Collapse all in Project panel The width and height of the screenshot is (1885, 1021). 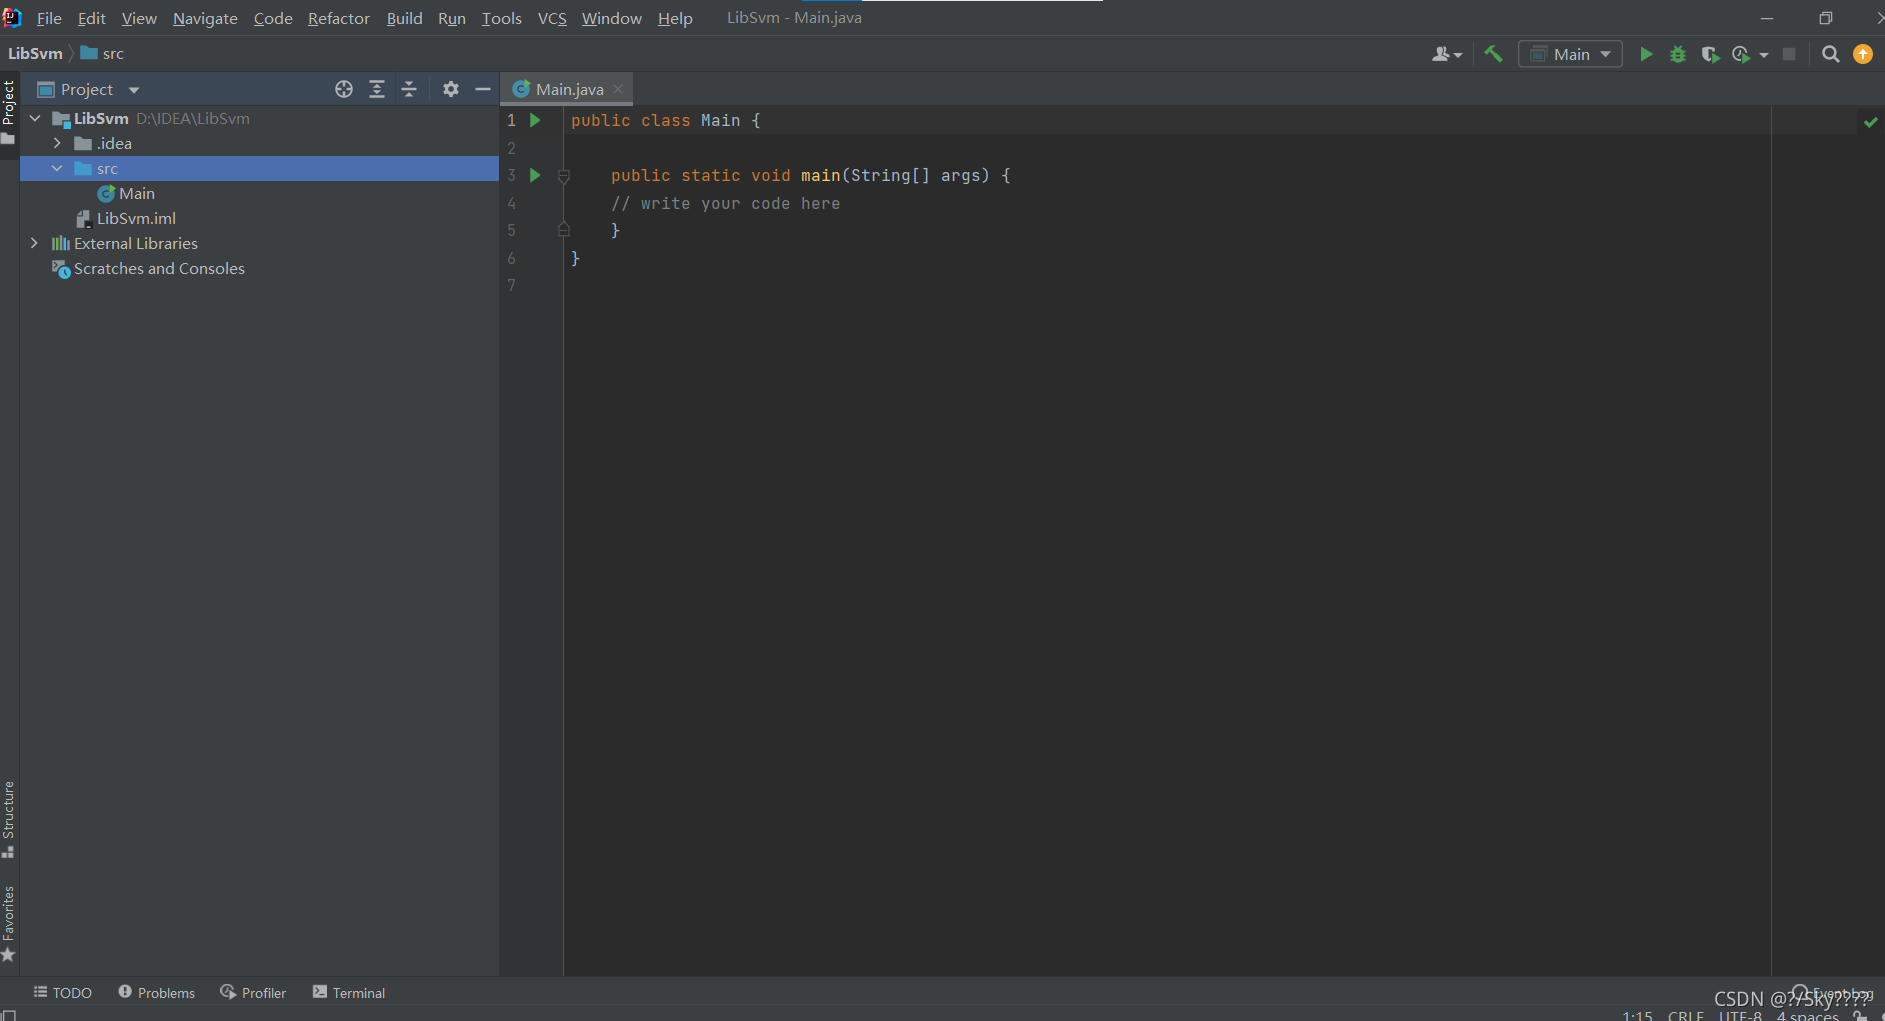(409, 89)
